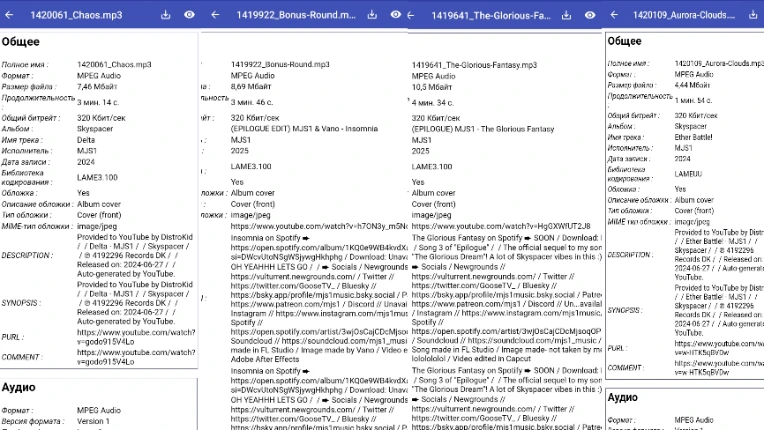The height and width of the screenshot is (430, 764).
Task: Click the 1419922_Bonus-Round.m... header title
Action: point(296,15)
